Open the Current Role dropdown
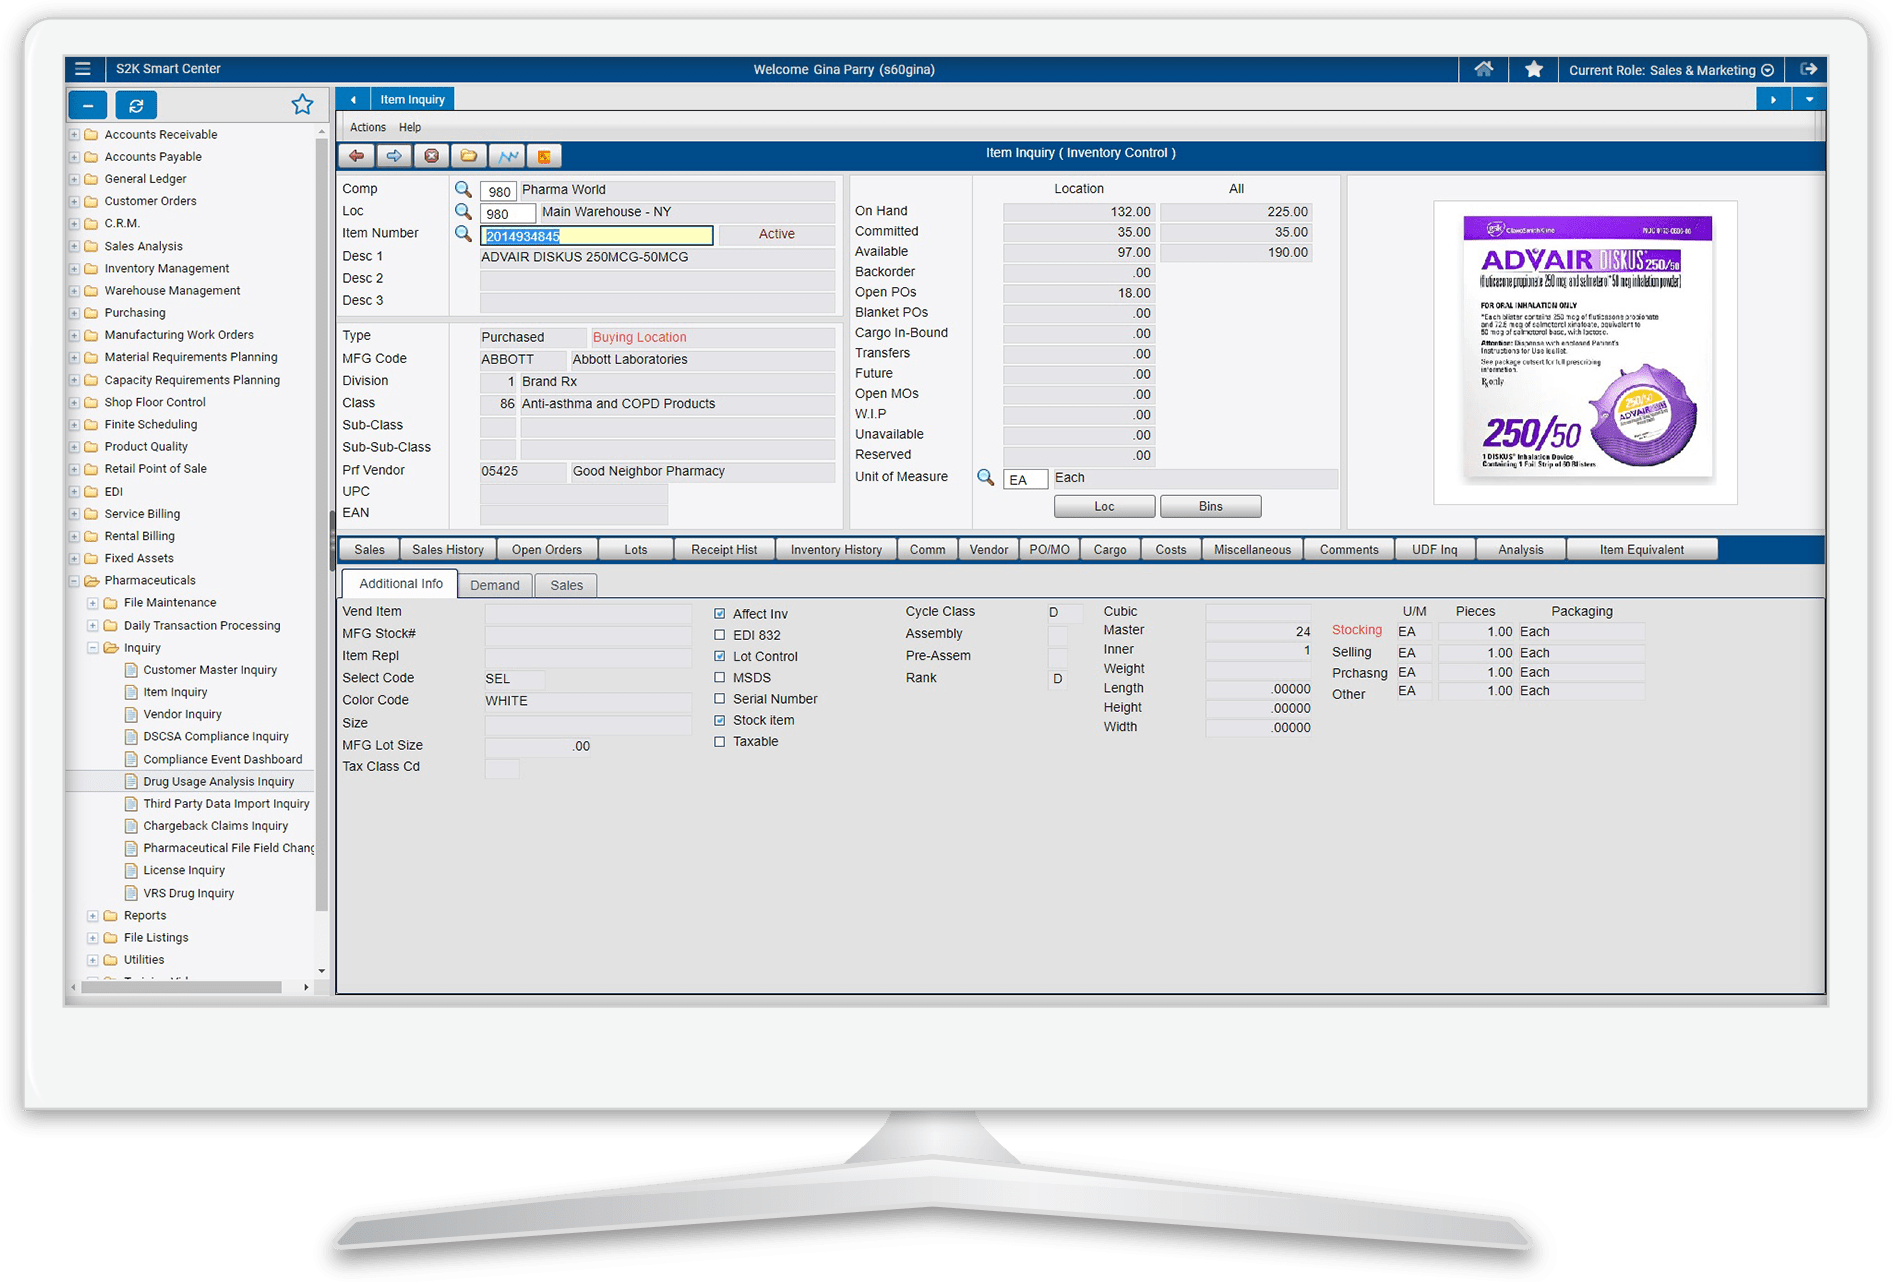 click(x=1671, y=70)
